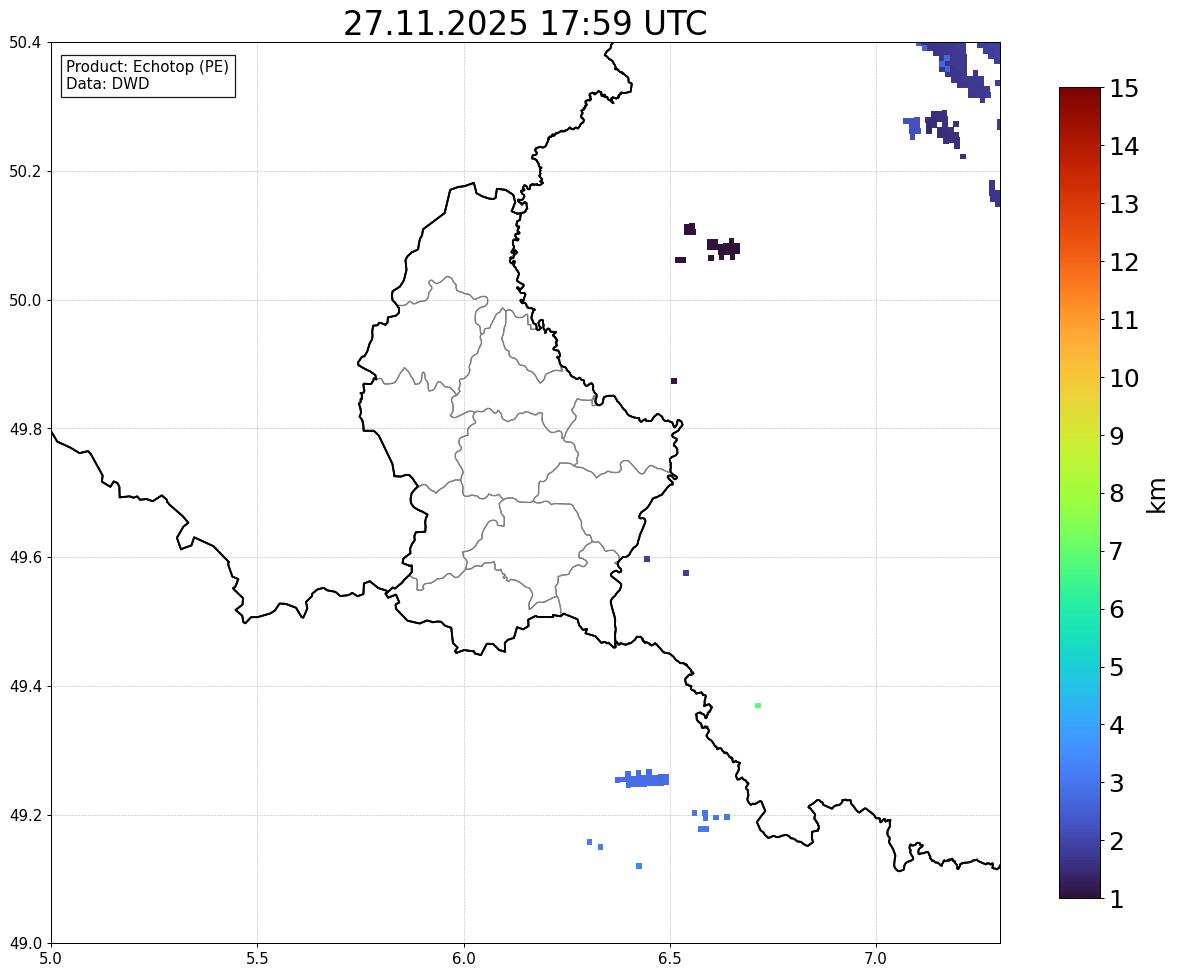Viewport: 1178px width, 976px height.
Task: Click the single green echo pixel near 49.37°N
Action: tap(758, 706)
